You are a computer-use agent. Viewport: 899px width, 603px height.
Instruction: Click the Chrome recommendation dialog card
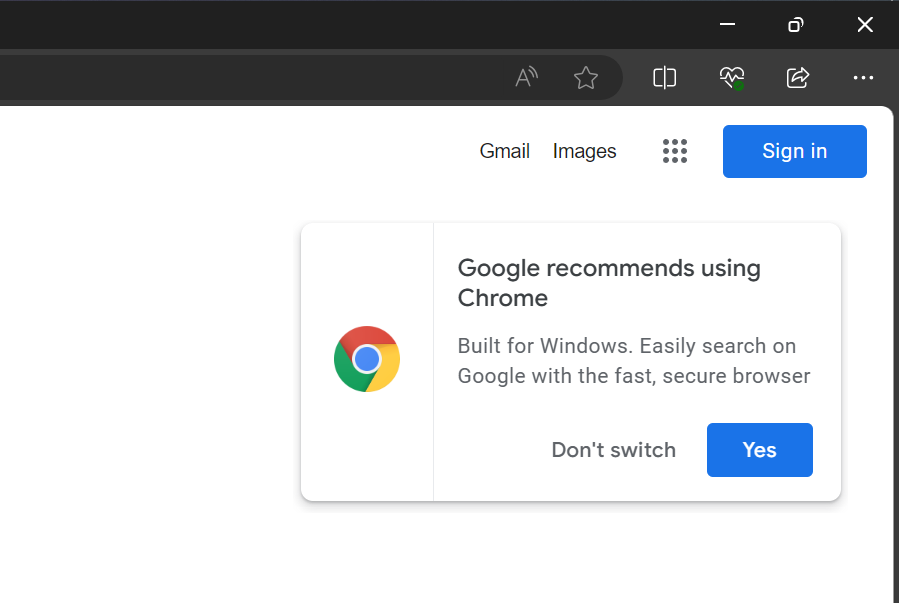[x=570, y=362]
